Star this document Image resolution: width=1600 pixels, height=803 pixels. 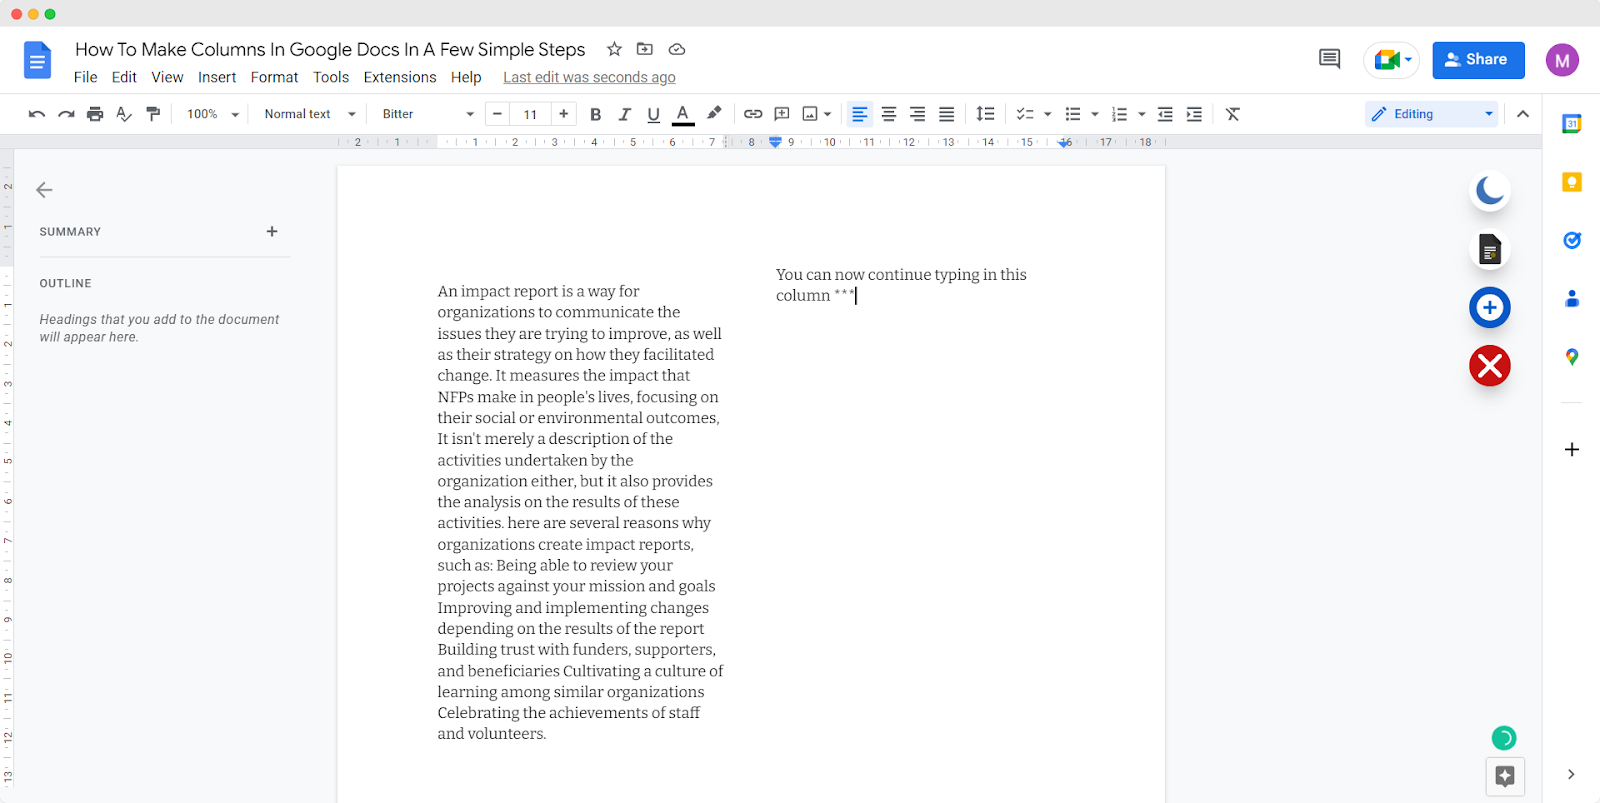point(614,49)
